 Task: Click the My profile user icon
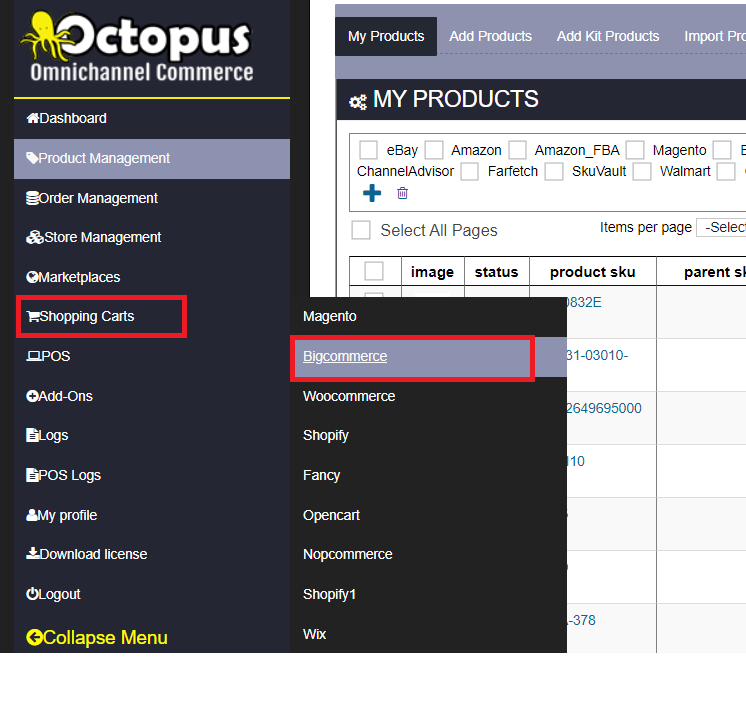tap(31, 515)
